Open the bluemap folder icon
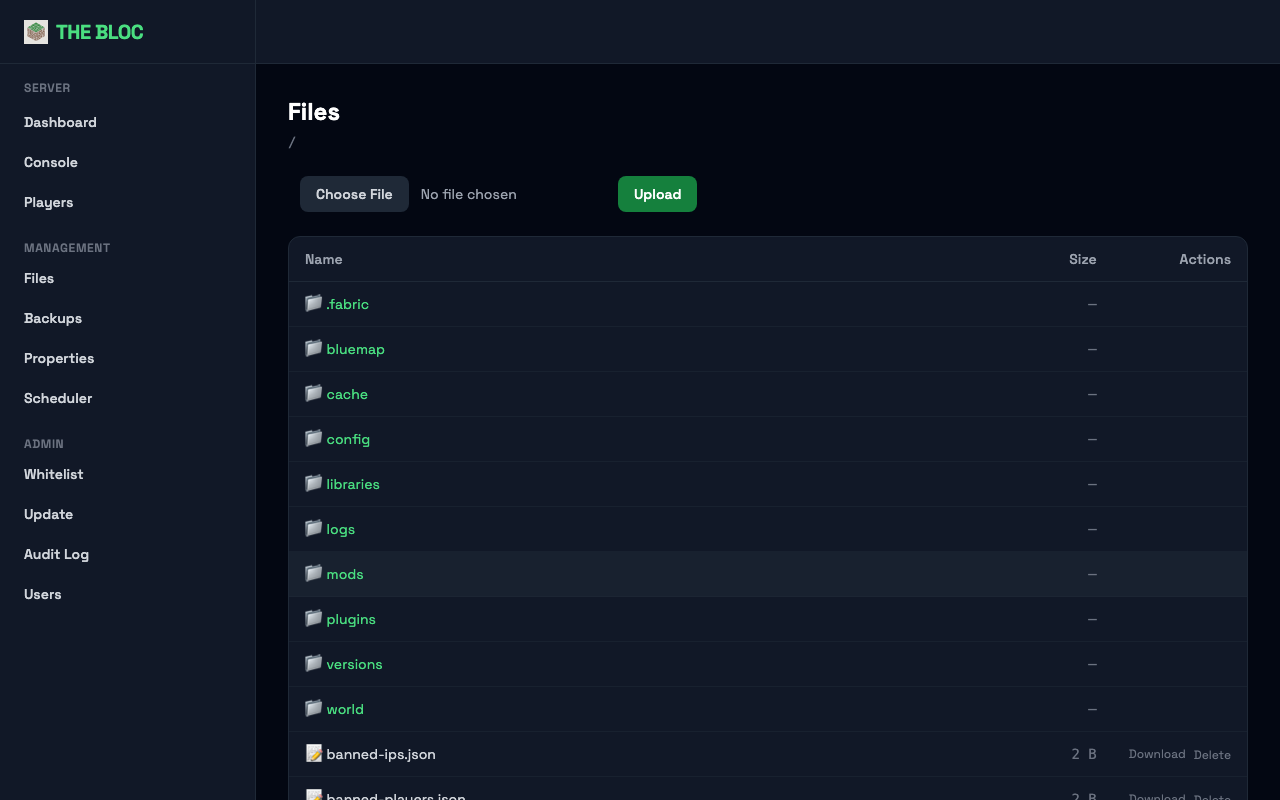This screenshot has width=1280, height=800. (x=313, y=348)
